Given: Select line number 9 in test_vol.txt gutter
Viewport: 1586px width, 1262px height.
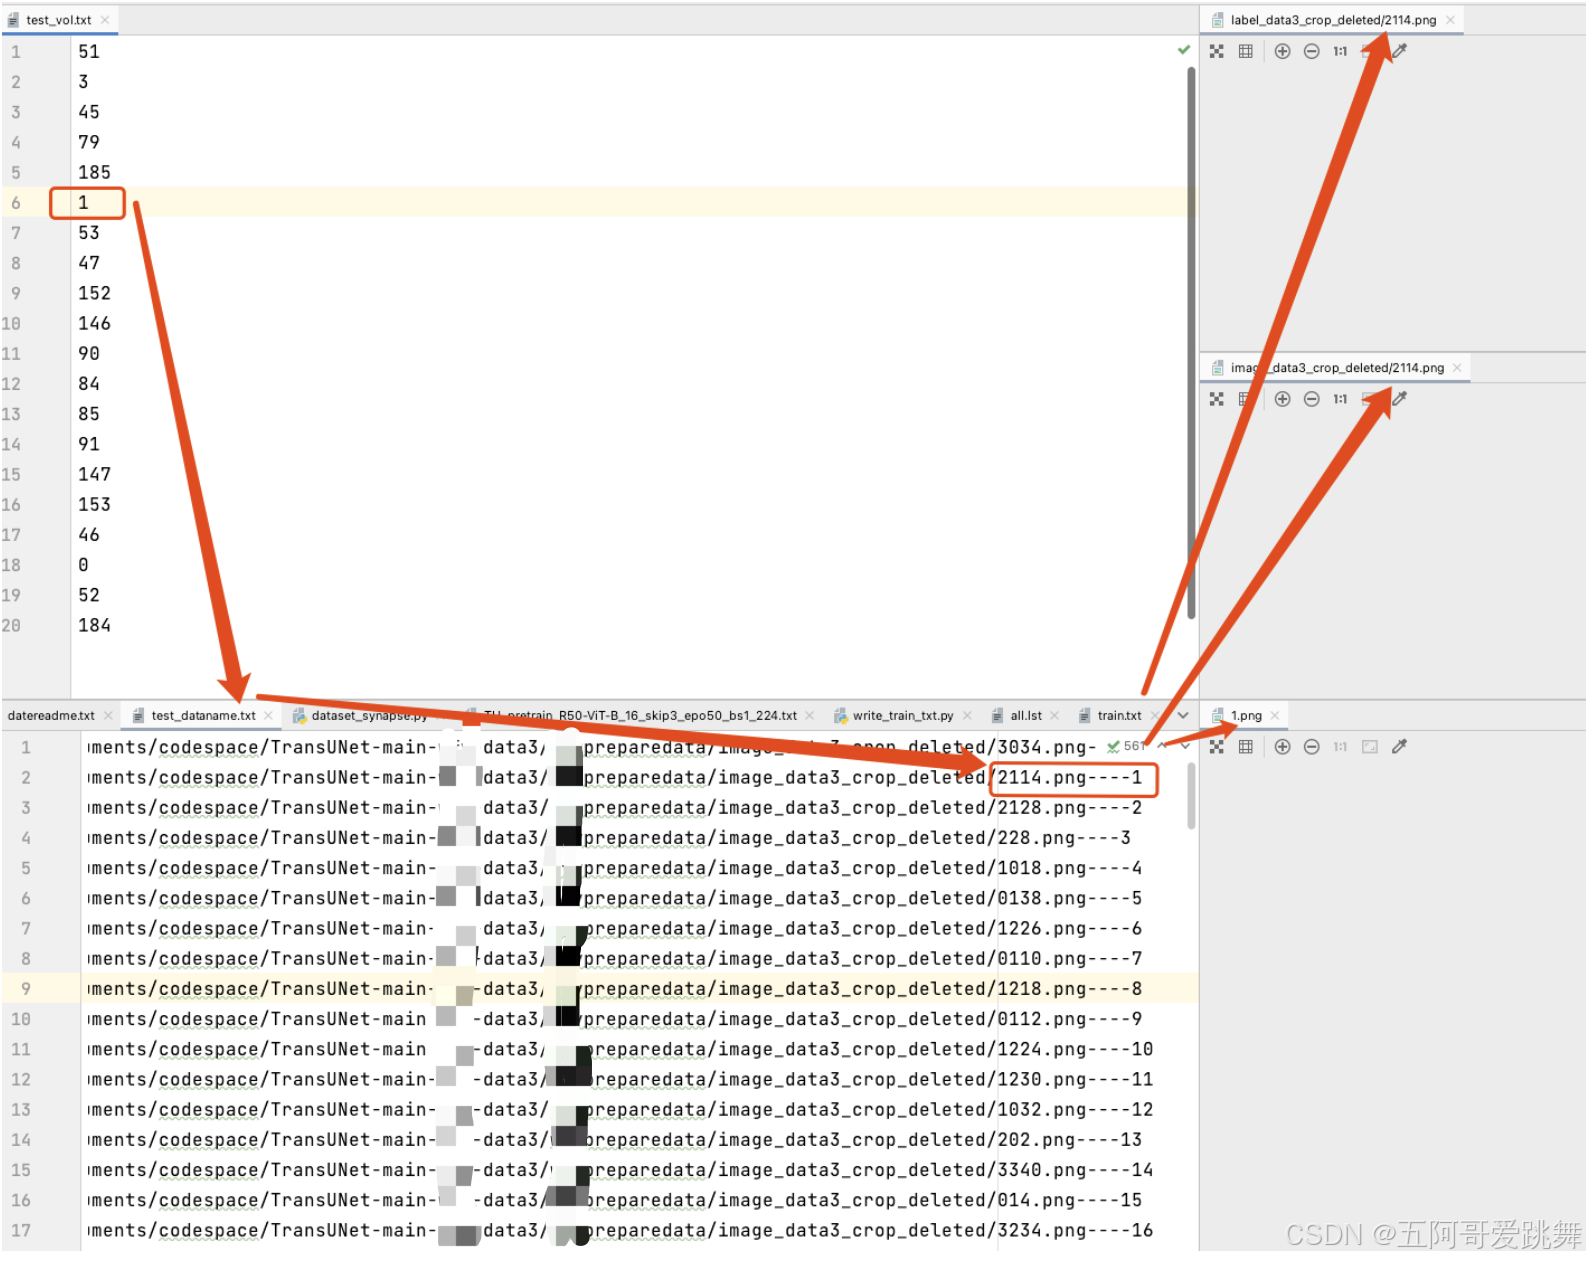Looking at the screenshot, I should click(x=15, y=294).
